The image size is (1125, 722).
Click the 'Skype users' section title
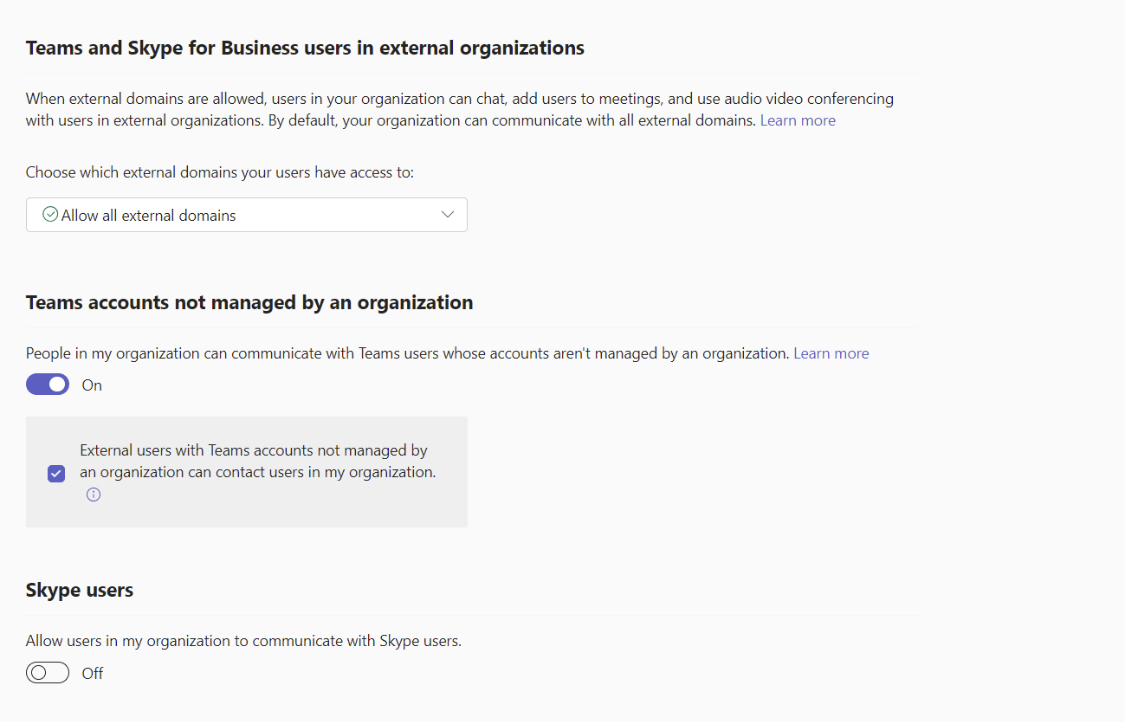pos(79,589)
